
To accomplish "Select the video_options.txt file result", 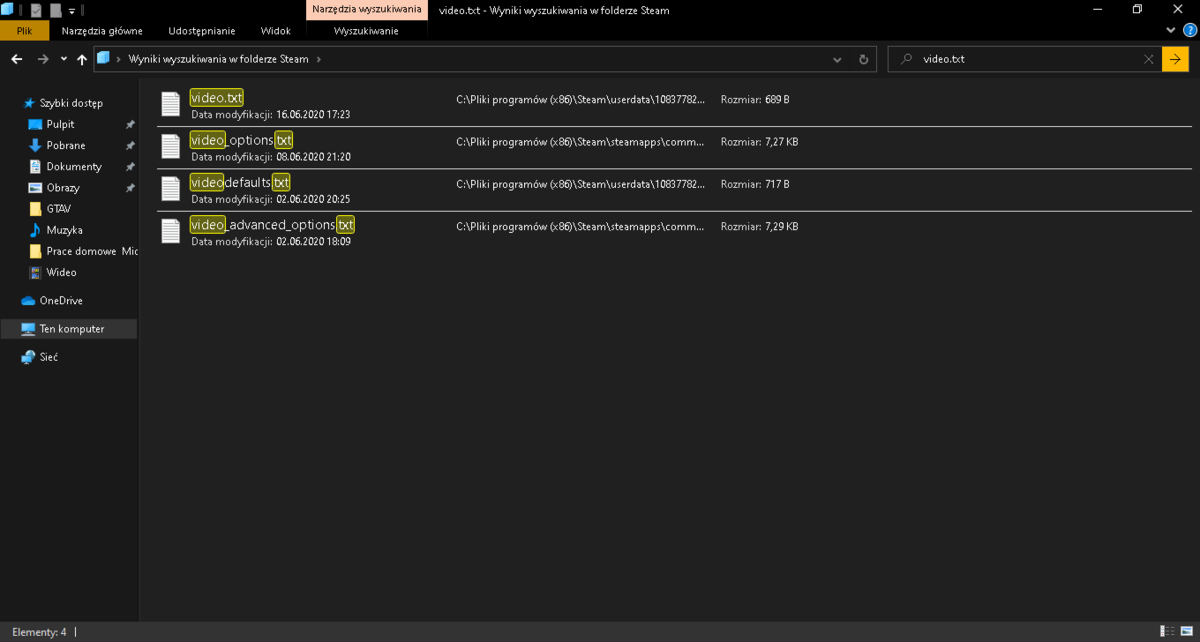I will pyautogui.click(x=674, y=148).
